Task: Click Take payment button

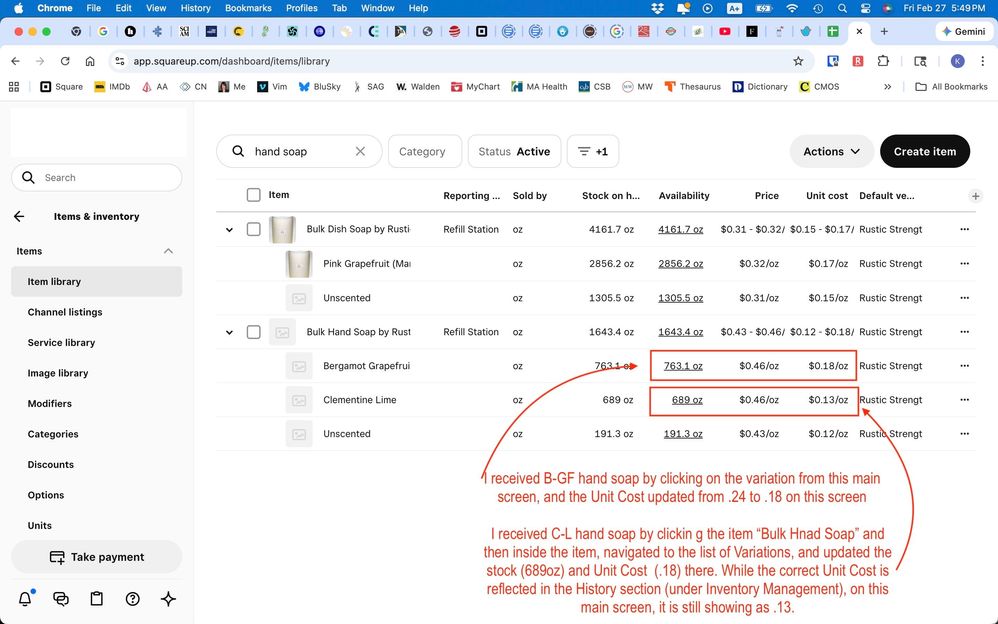Action: pyautogui.click(x=97, y=557)
